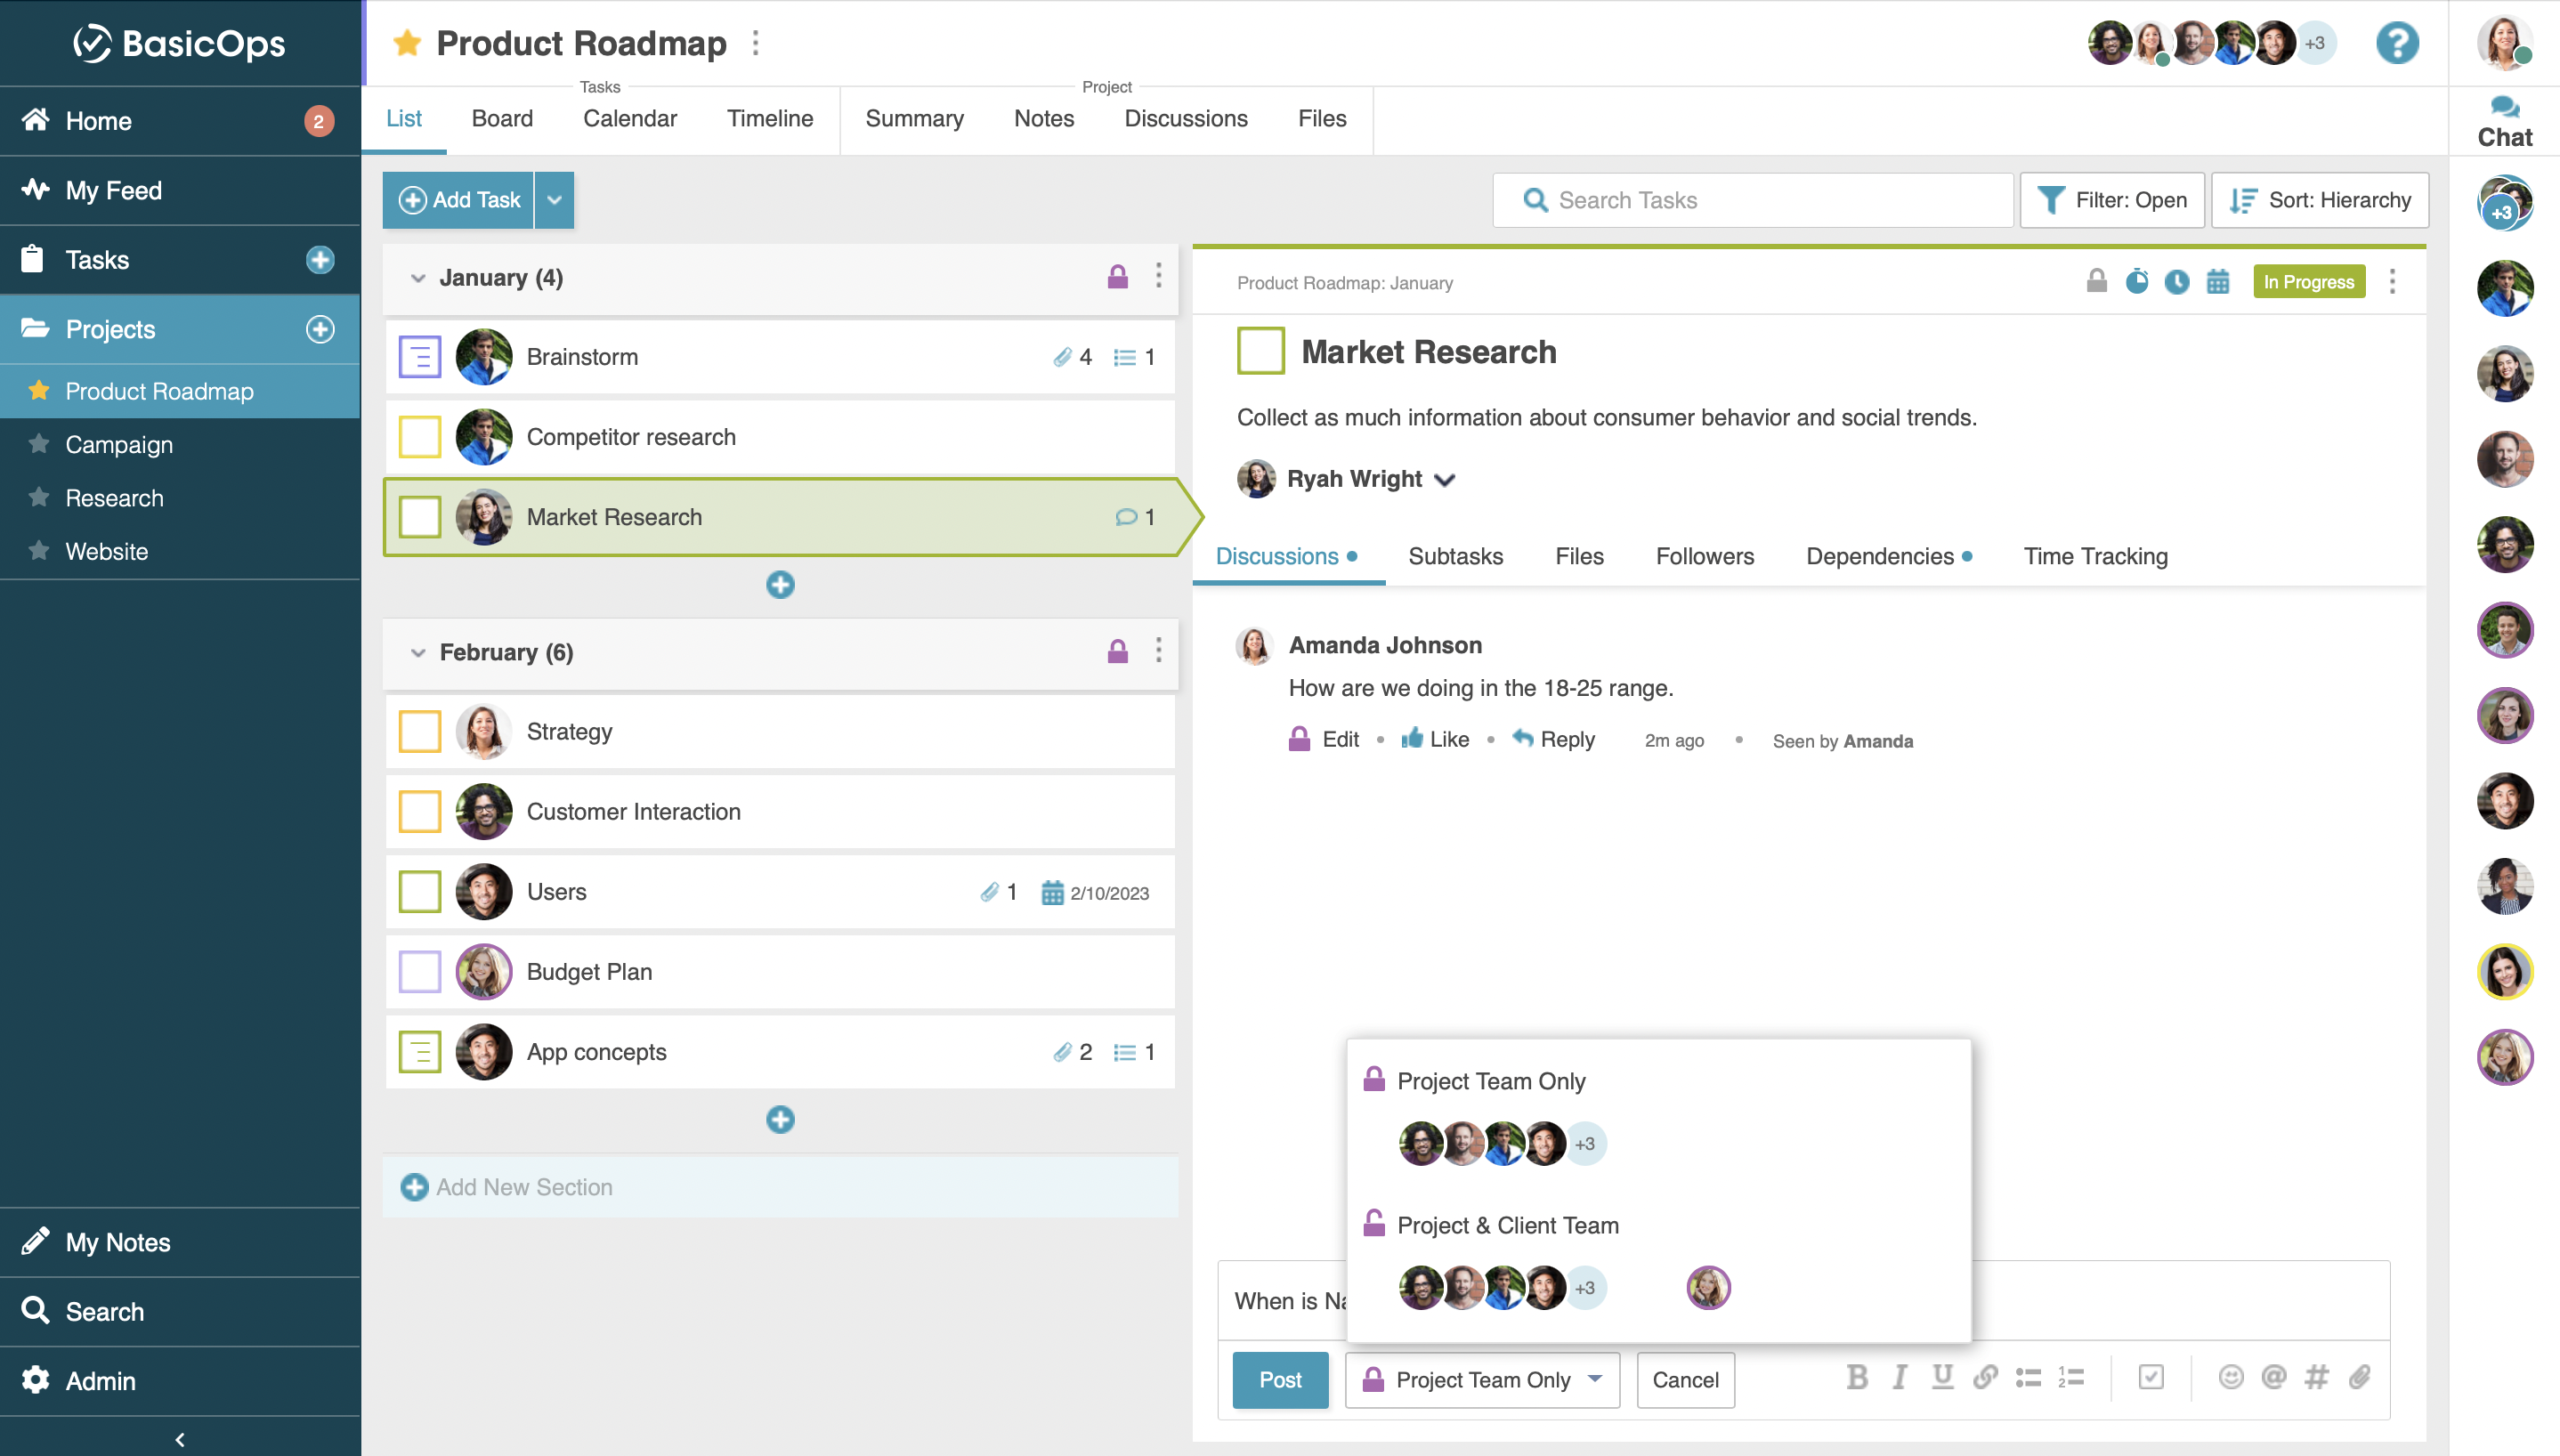Click Add New Section
The image size is (2560, 1456).
coord(780,1187)
